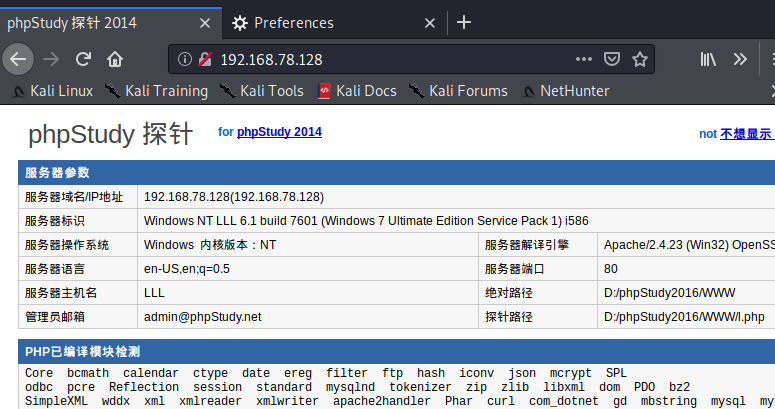
Task: Follow the phpStudy 2014 hyperlink
Action: (279, 132)
